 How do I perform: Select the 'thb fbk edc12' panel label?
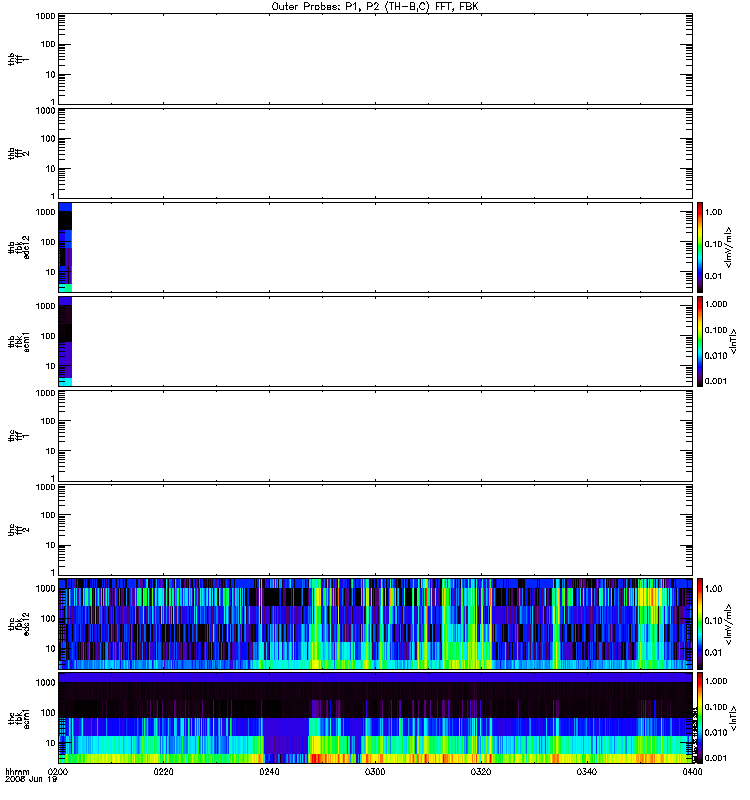pos(18,247)
